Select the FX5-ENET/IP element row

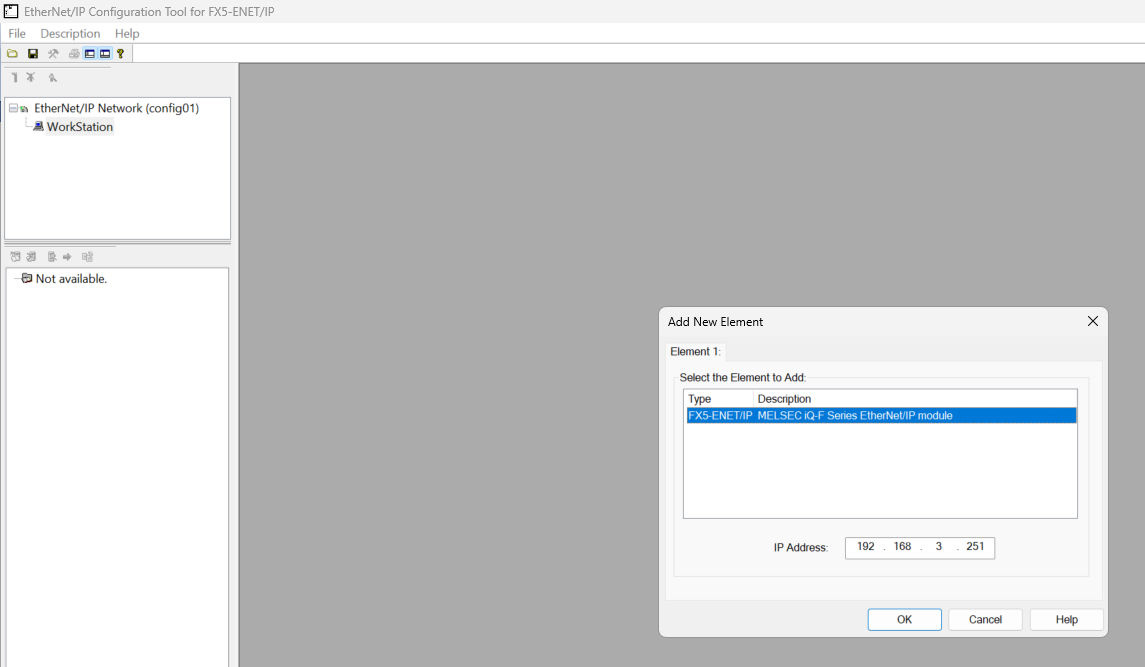[x=880, y=415]
